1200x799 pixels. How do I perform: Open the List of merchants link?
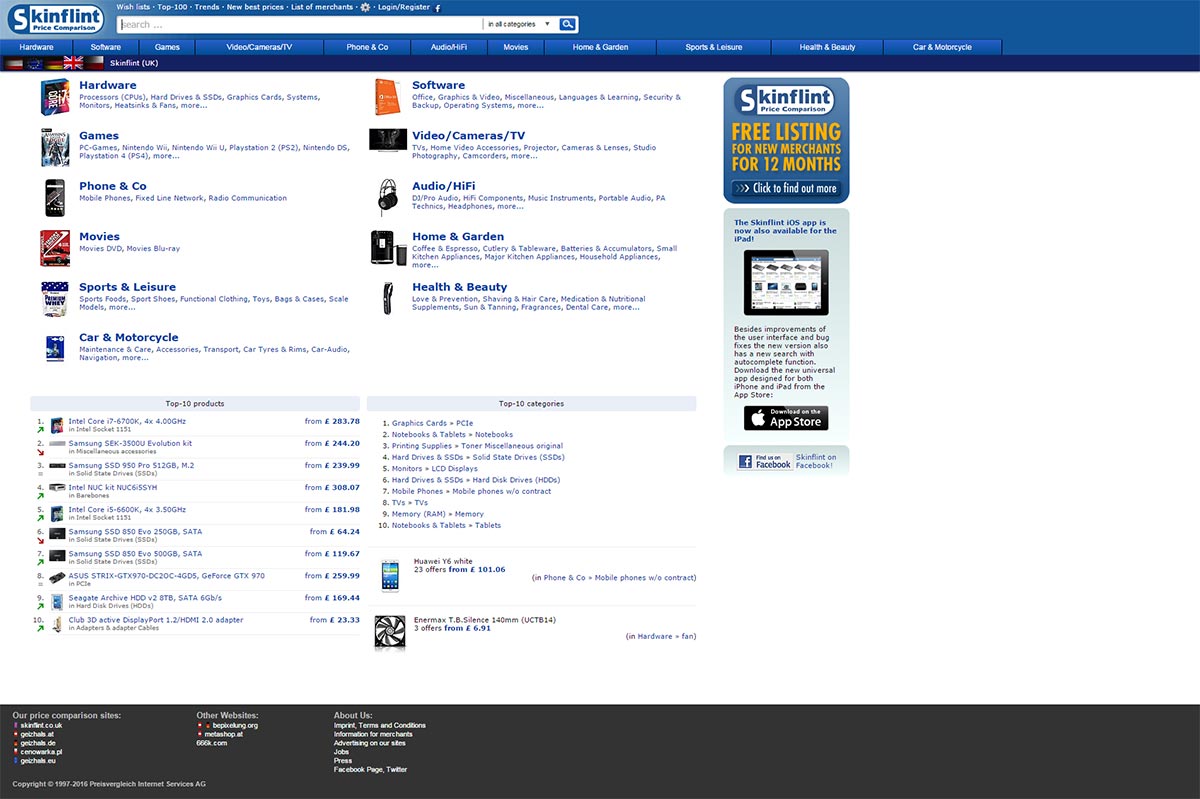(322, 7)
